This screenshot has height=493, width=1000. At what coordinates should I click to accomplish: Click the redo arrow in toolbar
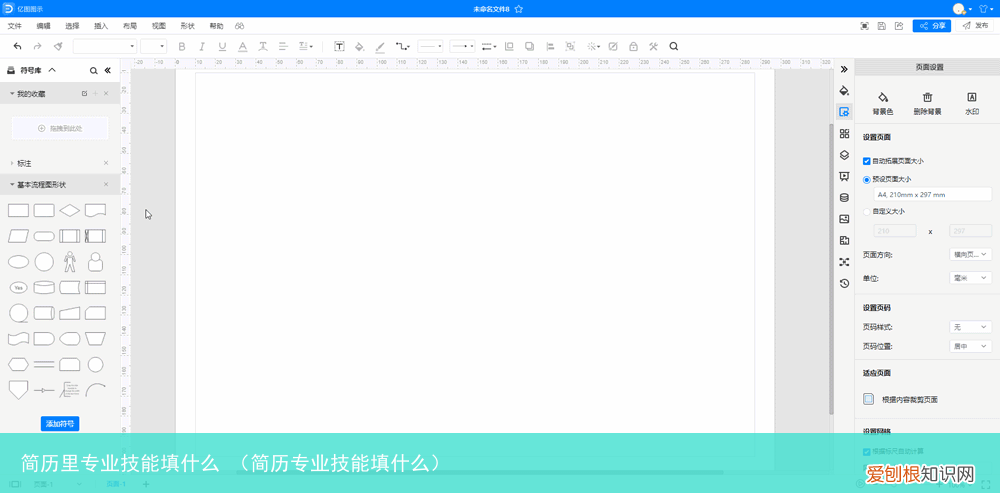[x=37, y=46]
